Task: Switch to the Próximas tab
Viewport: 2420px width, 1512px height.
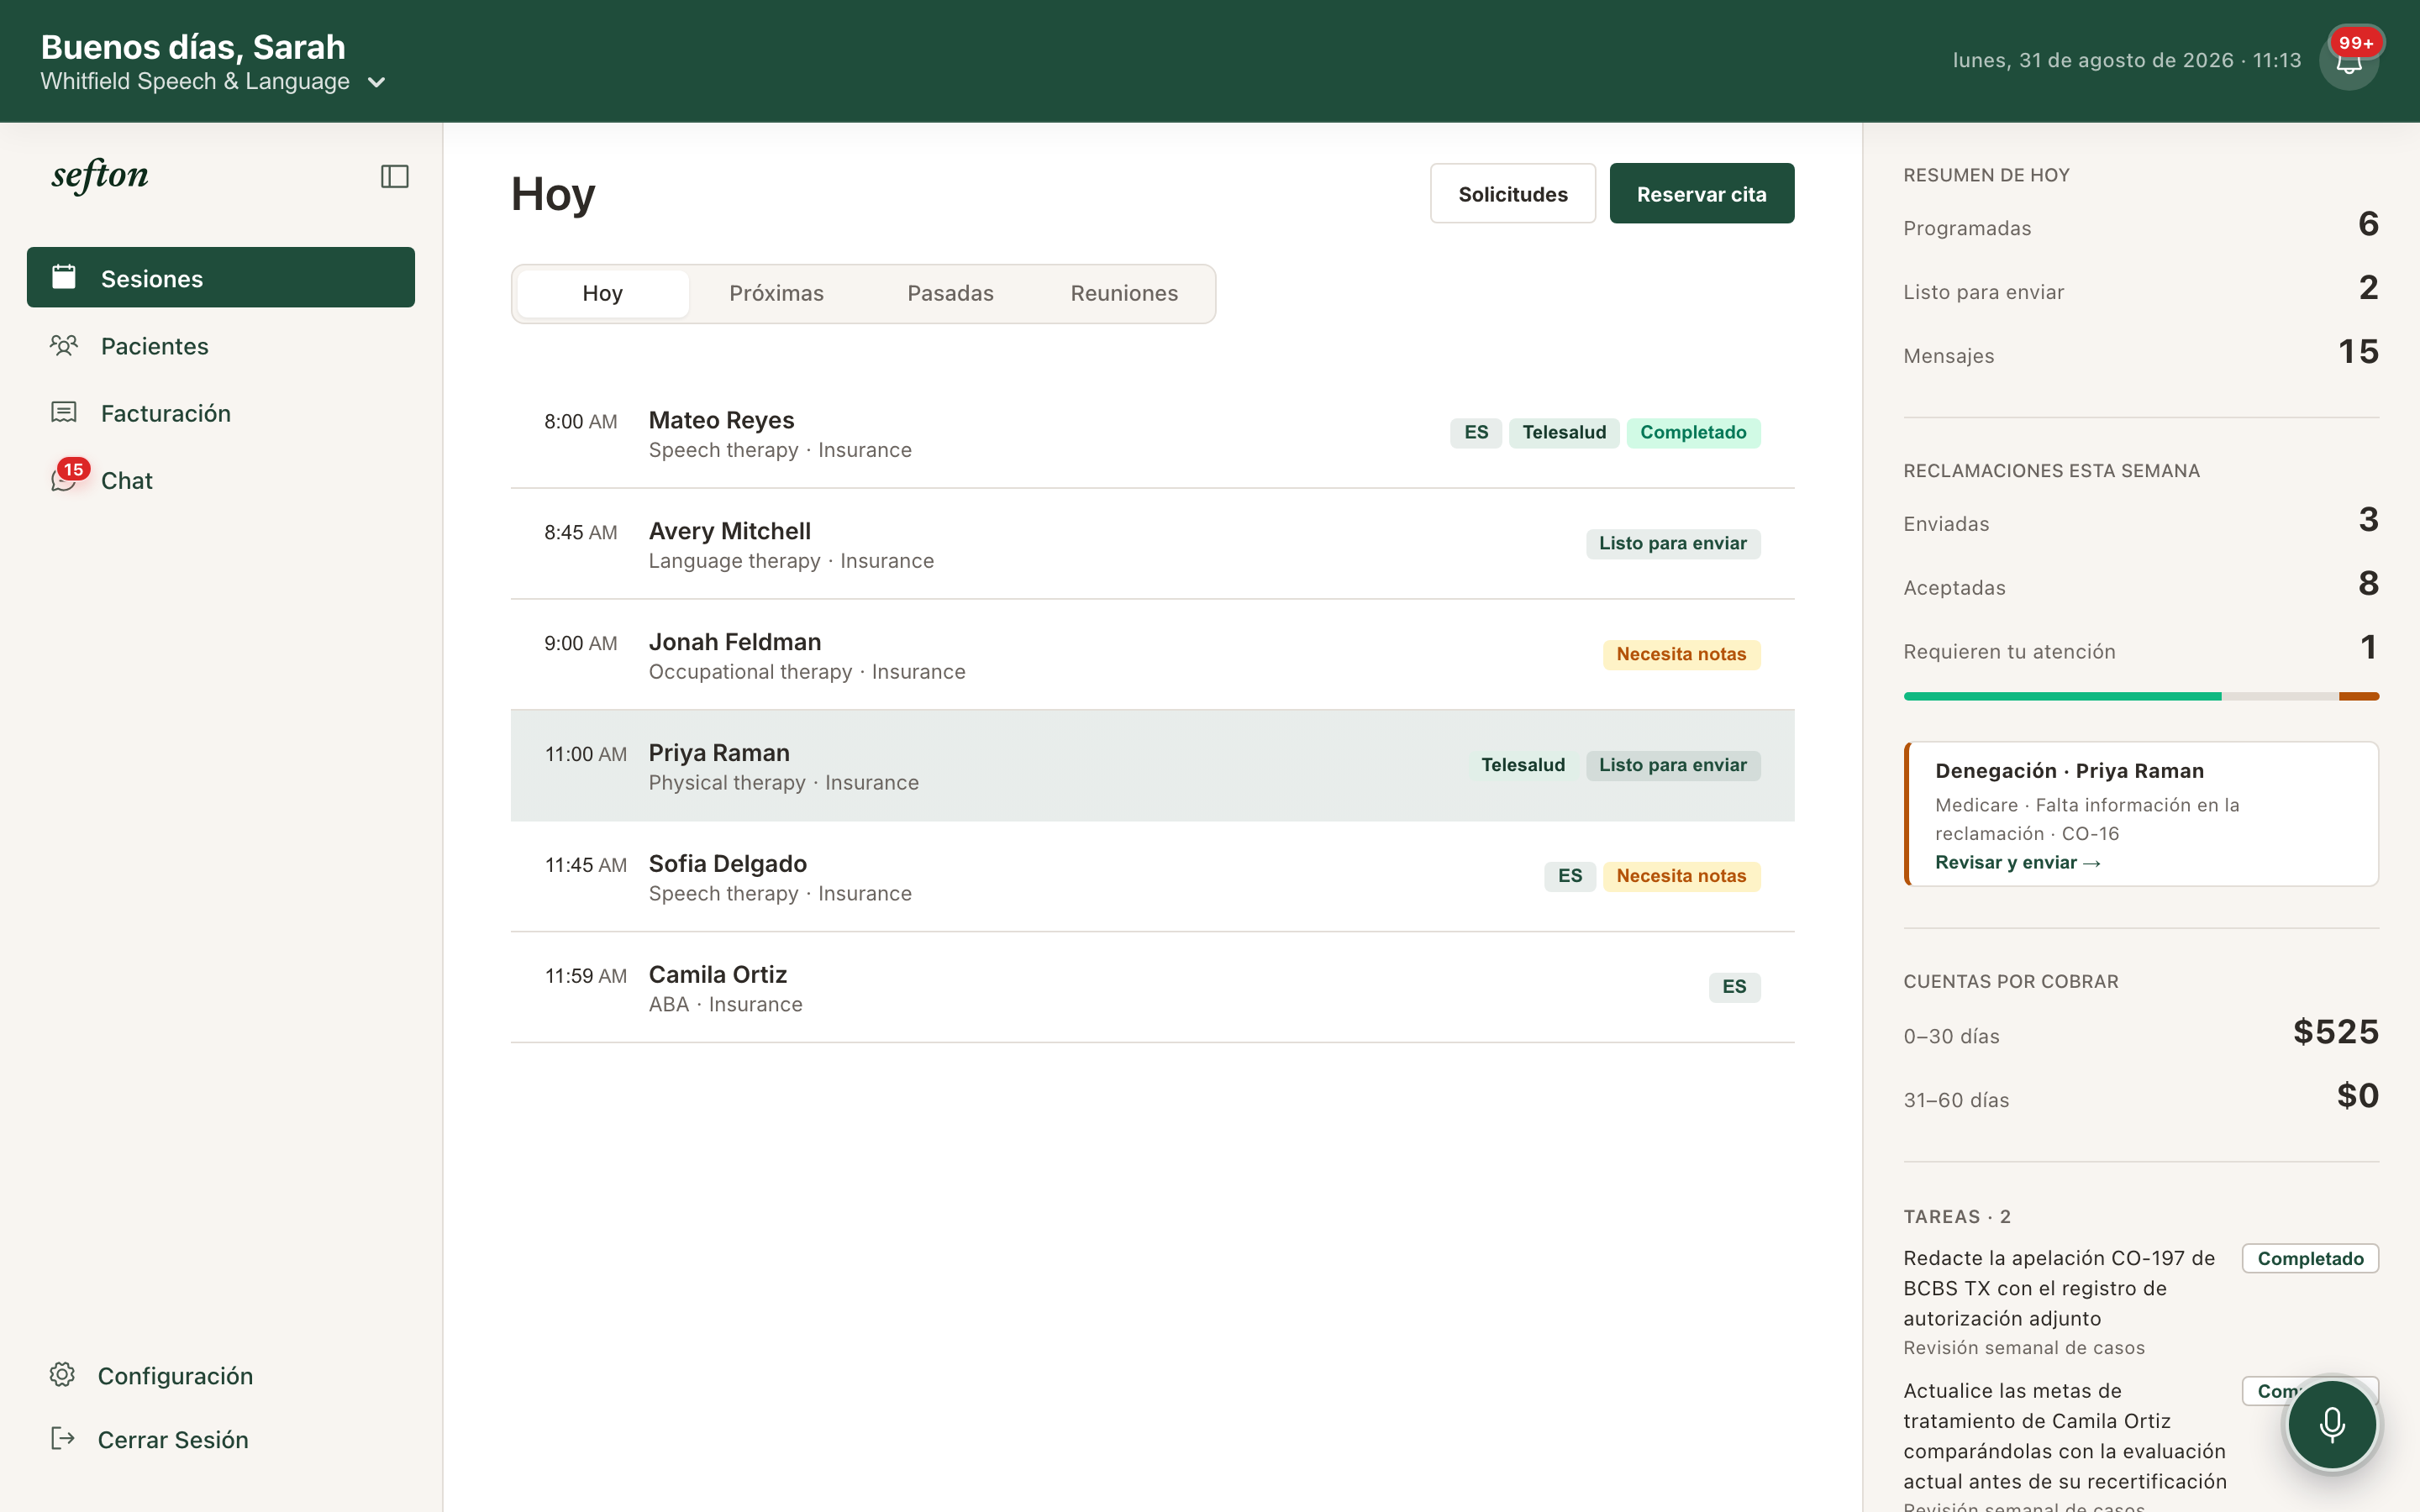Action: (x=776, y=294)
